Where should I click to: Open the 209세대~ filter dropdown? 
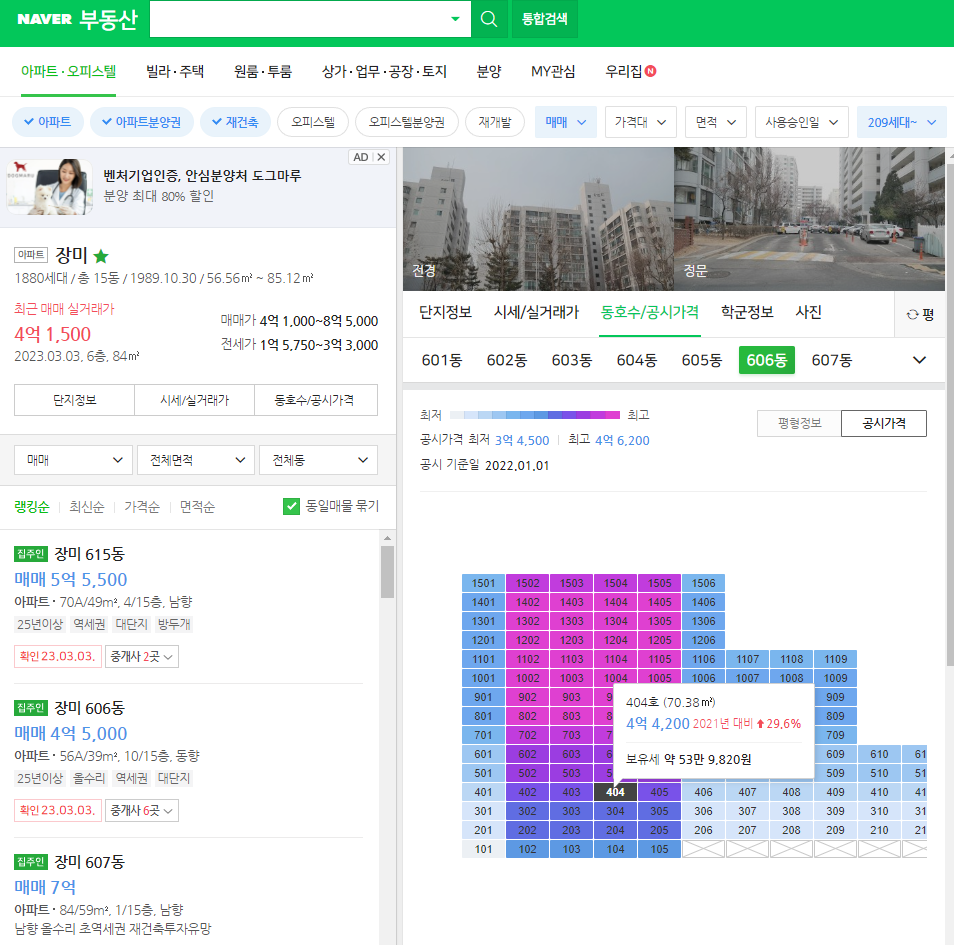[901, 122]
